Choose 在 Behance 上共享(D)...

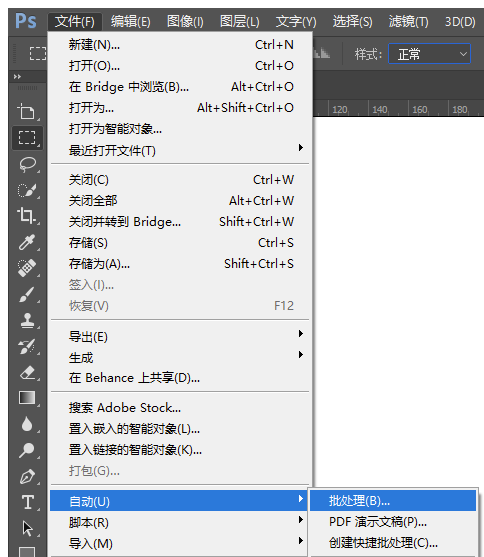click(181, 378)
